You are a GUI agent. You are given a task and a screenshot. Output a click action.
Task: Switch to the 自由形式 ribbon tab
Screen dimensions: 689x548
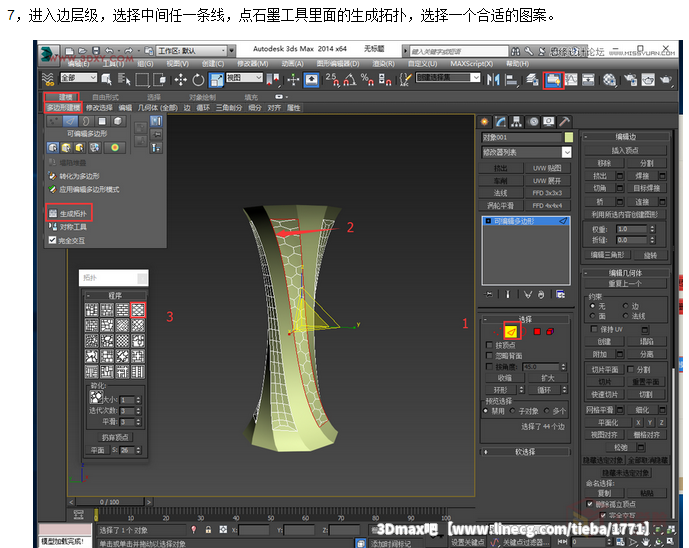(x=105, y=97)
